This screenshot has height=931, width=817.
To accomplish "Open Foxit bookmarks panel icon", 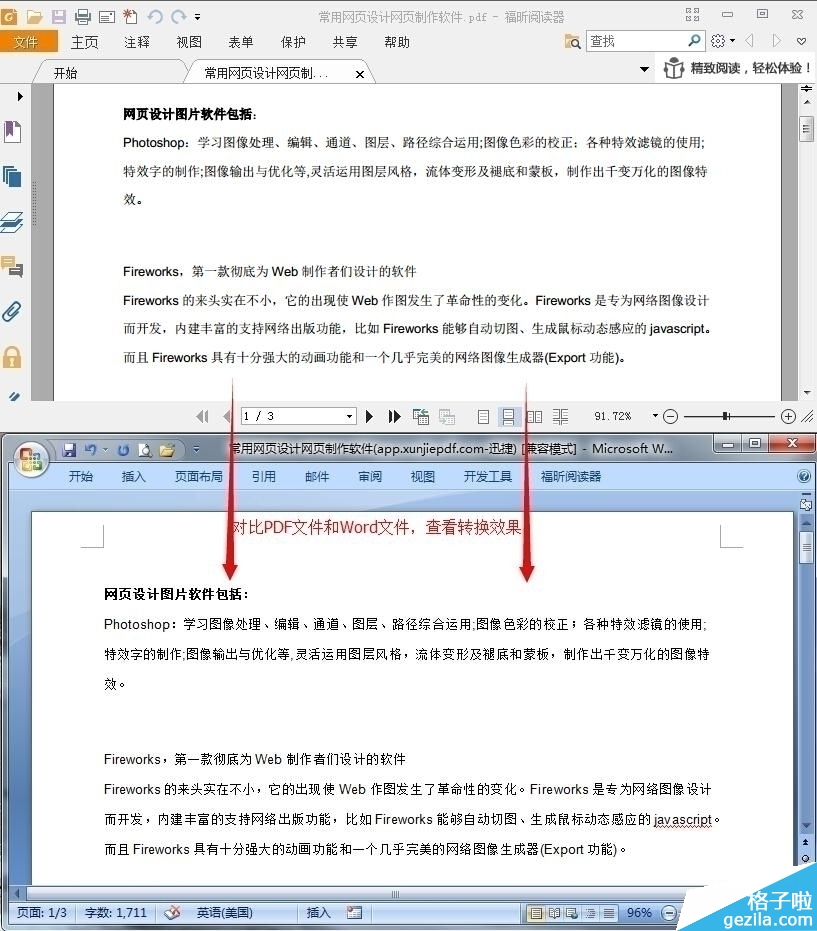I will pos(12,131).
